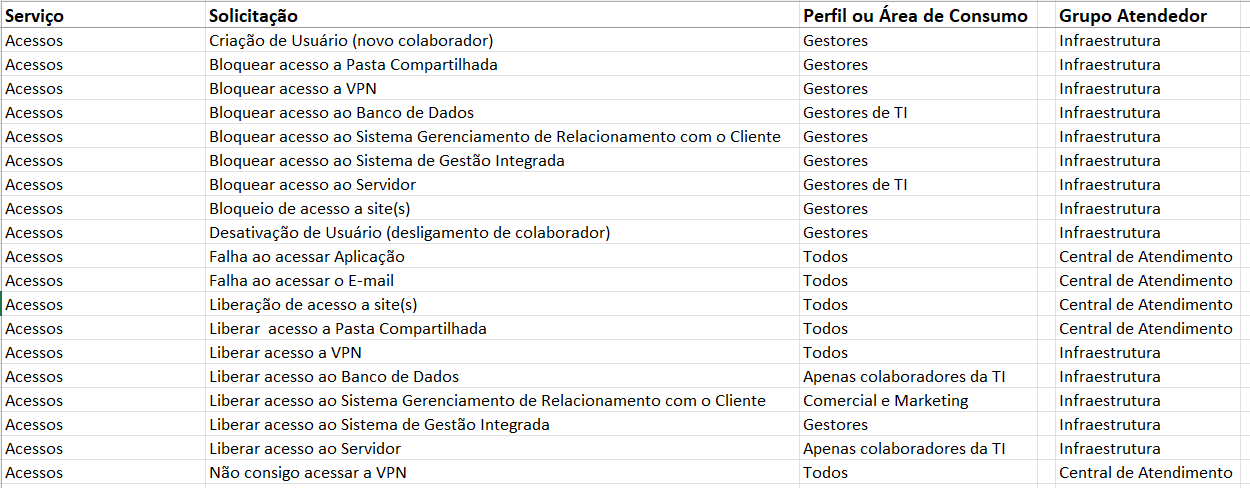The height and width of the screenshot is (488, 1250).
Task: Click the 'Serviço' header cell
Action: point(34,16)
